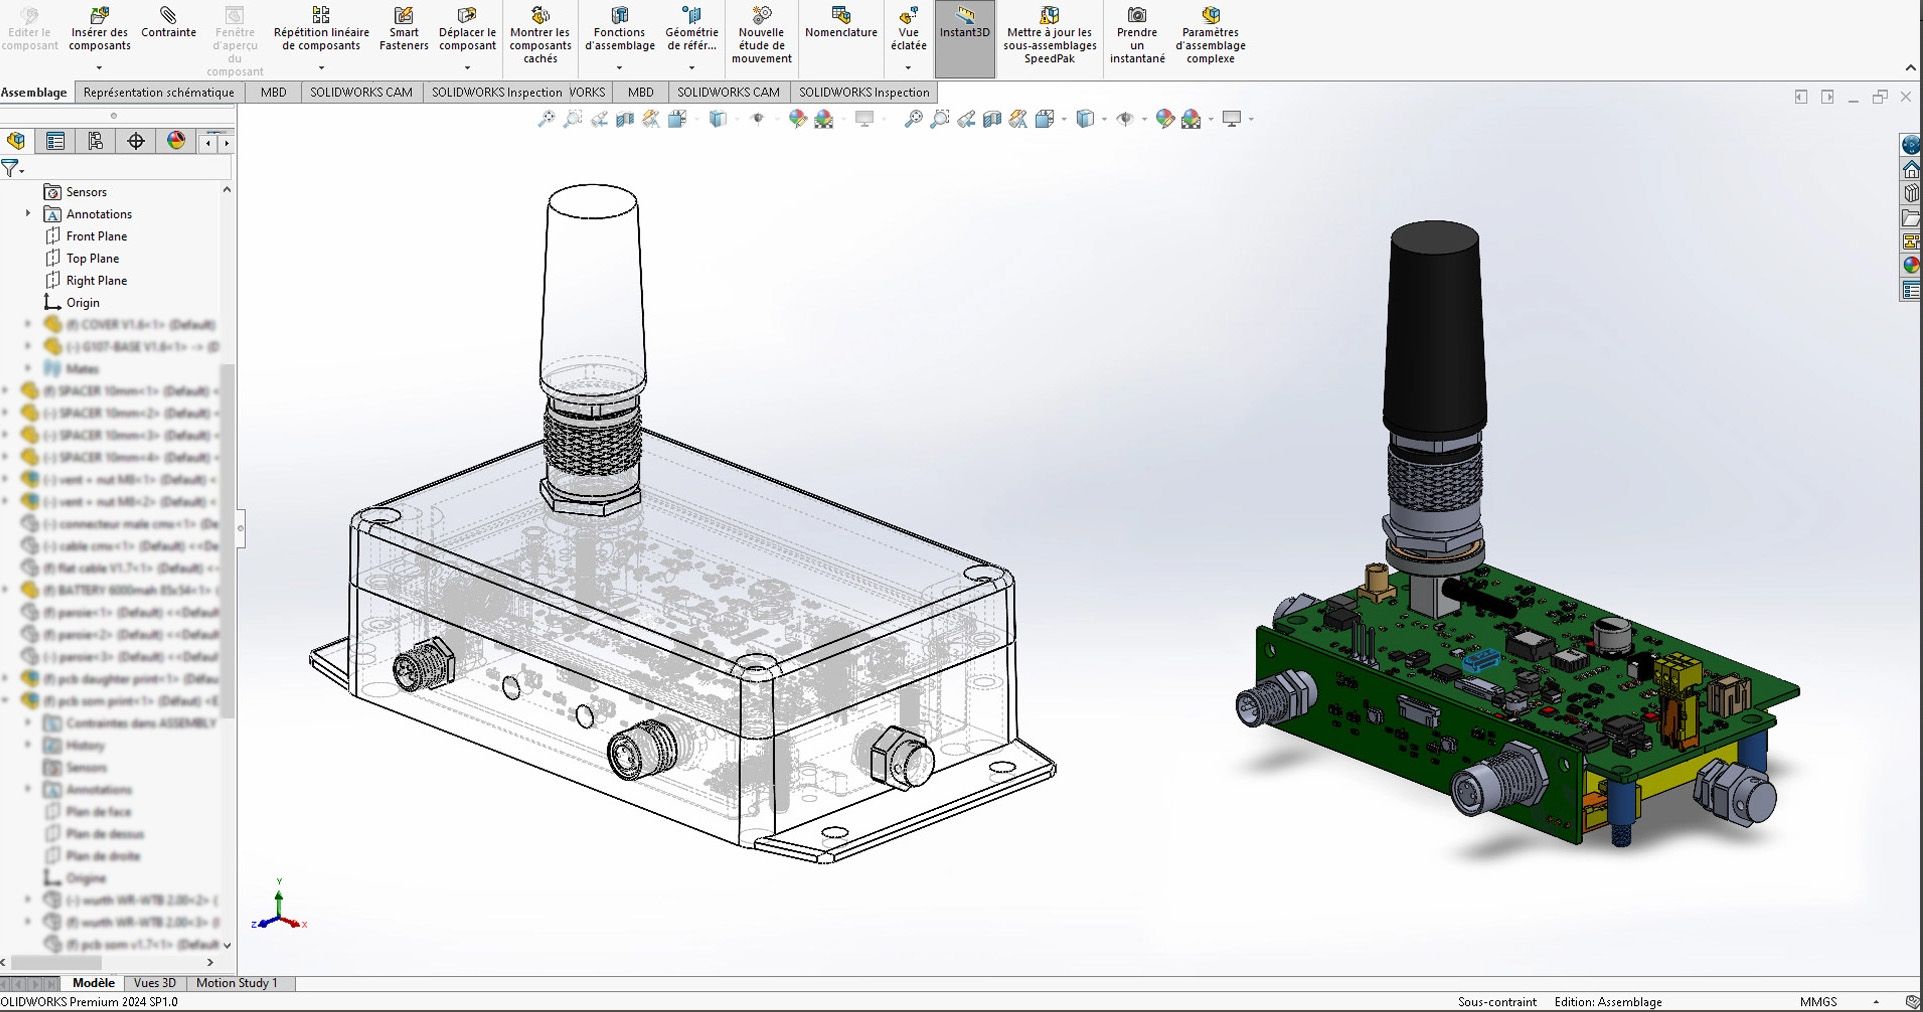Click the status bar icon beside MMGS
1923x1012 pixels.
coord(1912,1002)
